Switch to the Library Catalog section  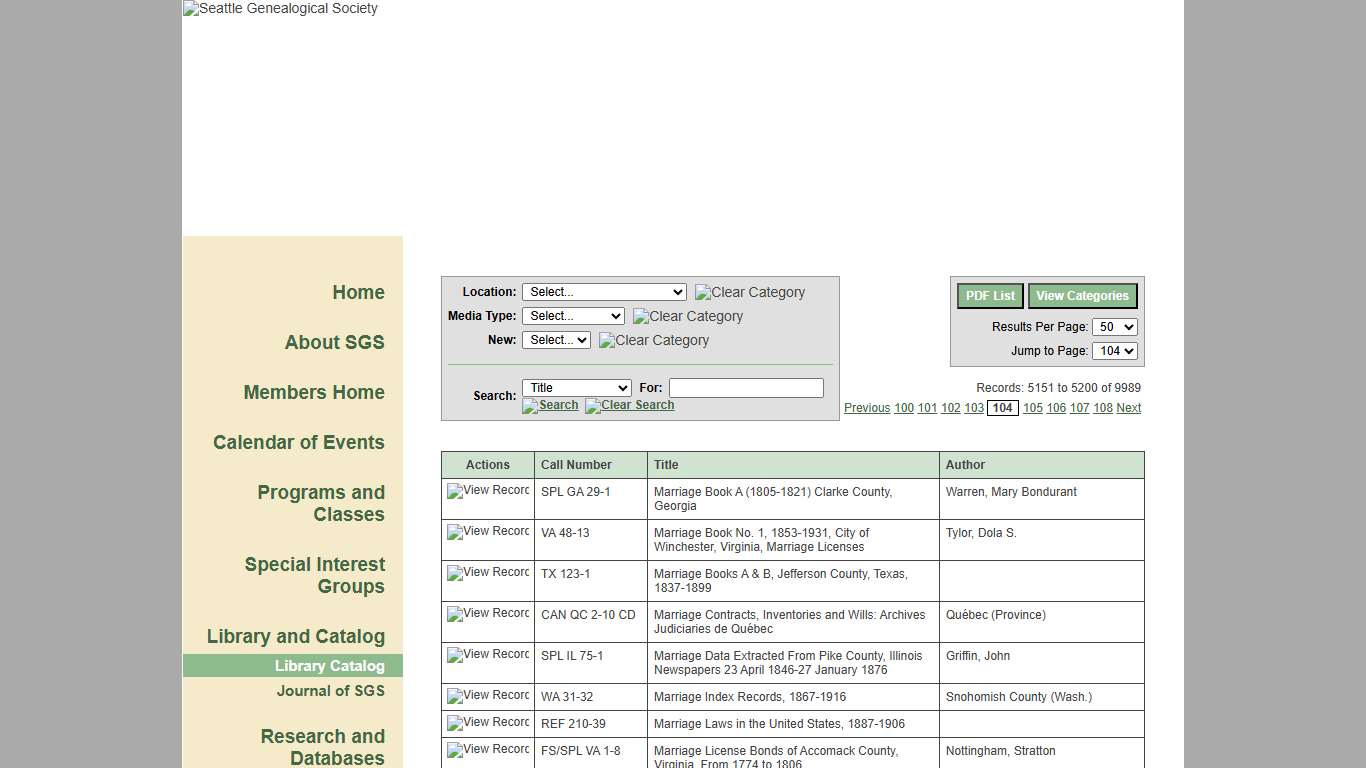(331, 665)
